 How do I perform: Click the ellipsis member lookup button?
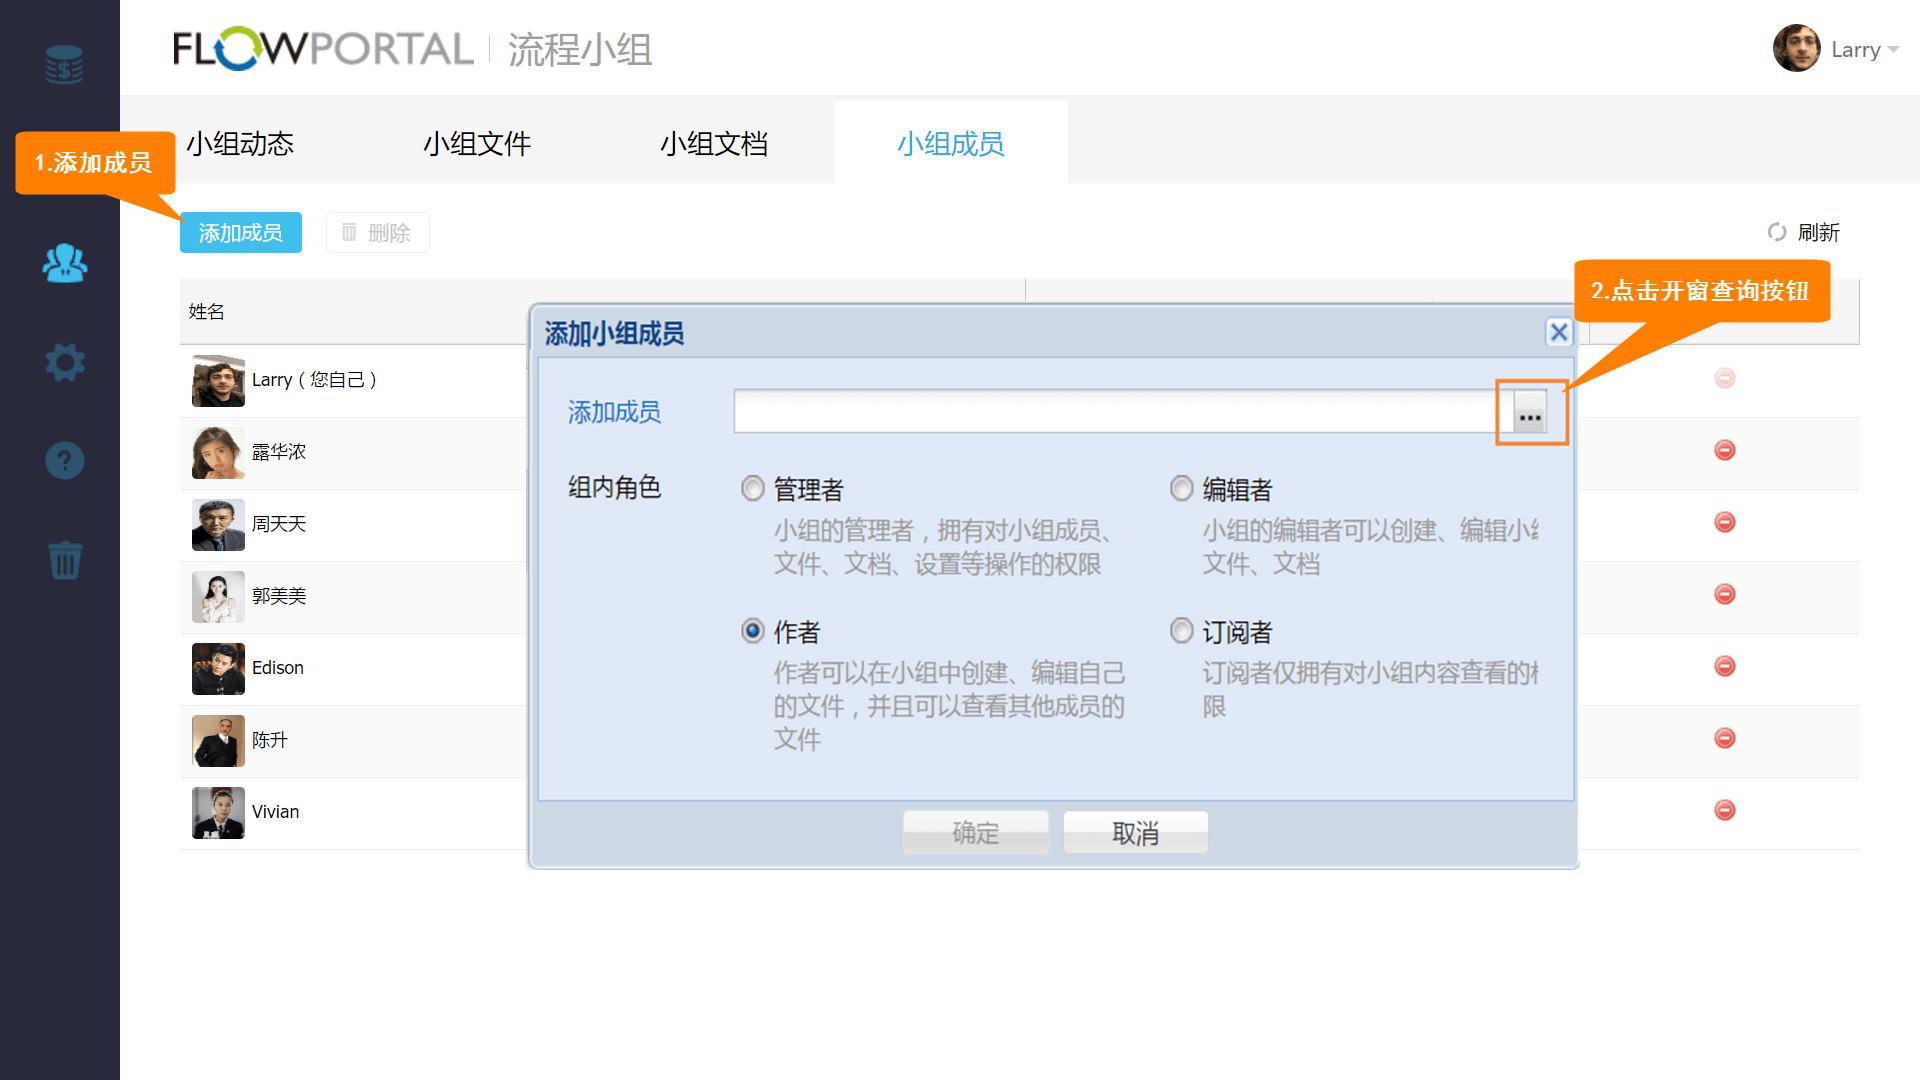[x=1529, y=412]
